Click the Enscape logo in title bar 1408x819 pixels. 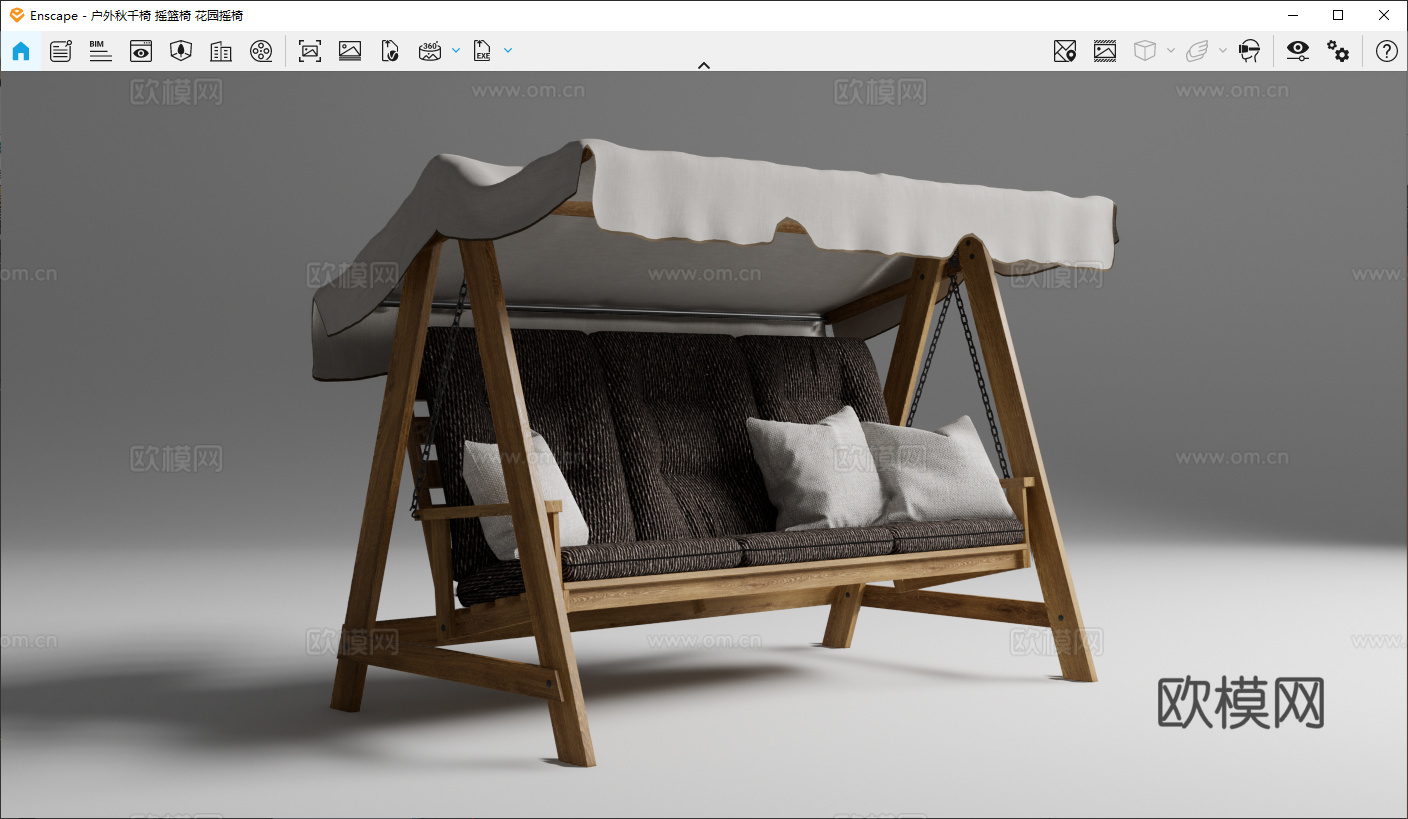click(x=17, y=15)
